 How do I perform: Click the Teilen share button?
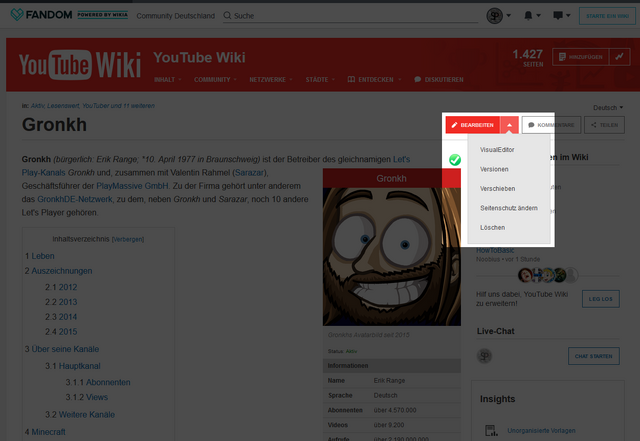point(604,125)
